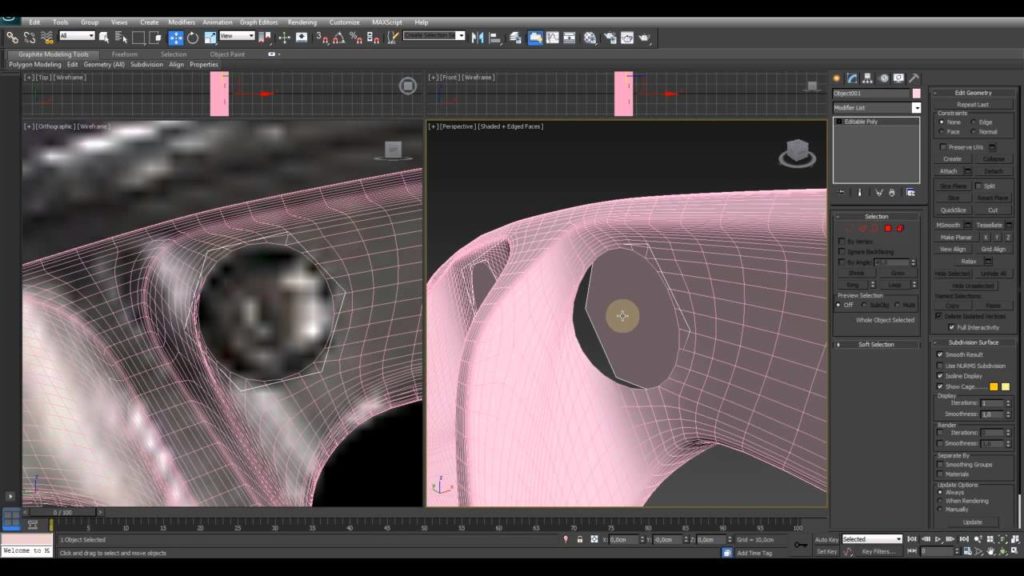The image size is (1024, 576).
Task: Select the Edge constraint radio button
Action: [x=975, y=122]
